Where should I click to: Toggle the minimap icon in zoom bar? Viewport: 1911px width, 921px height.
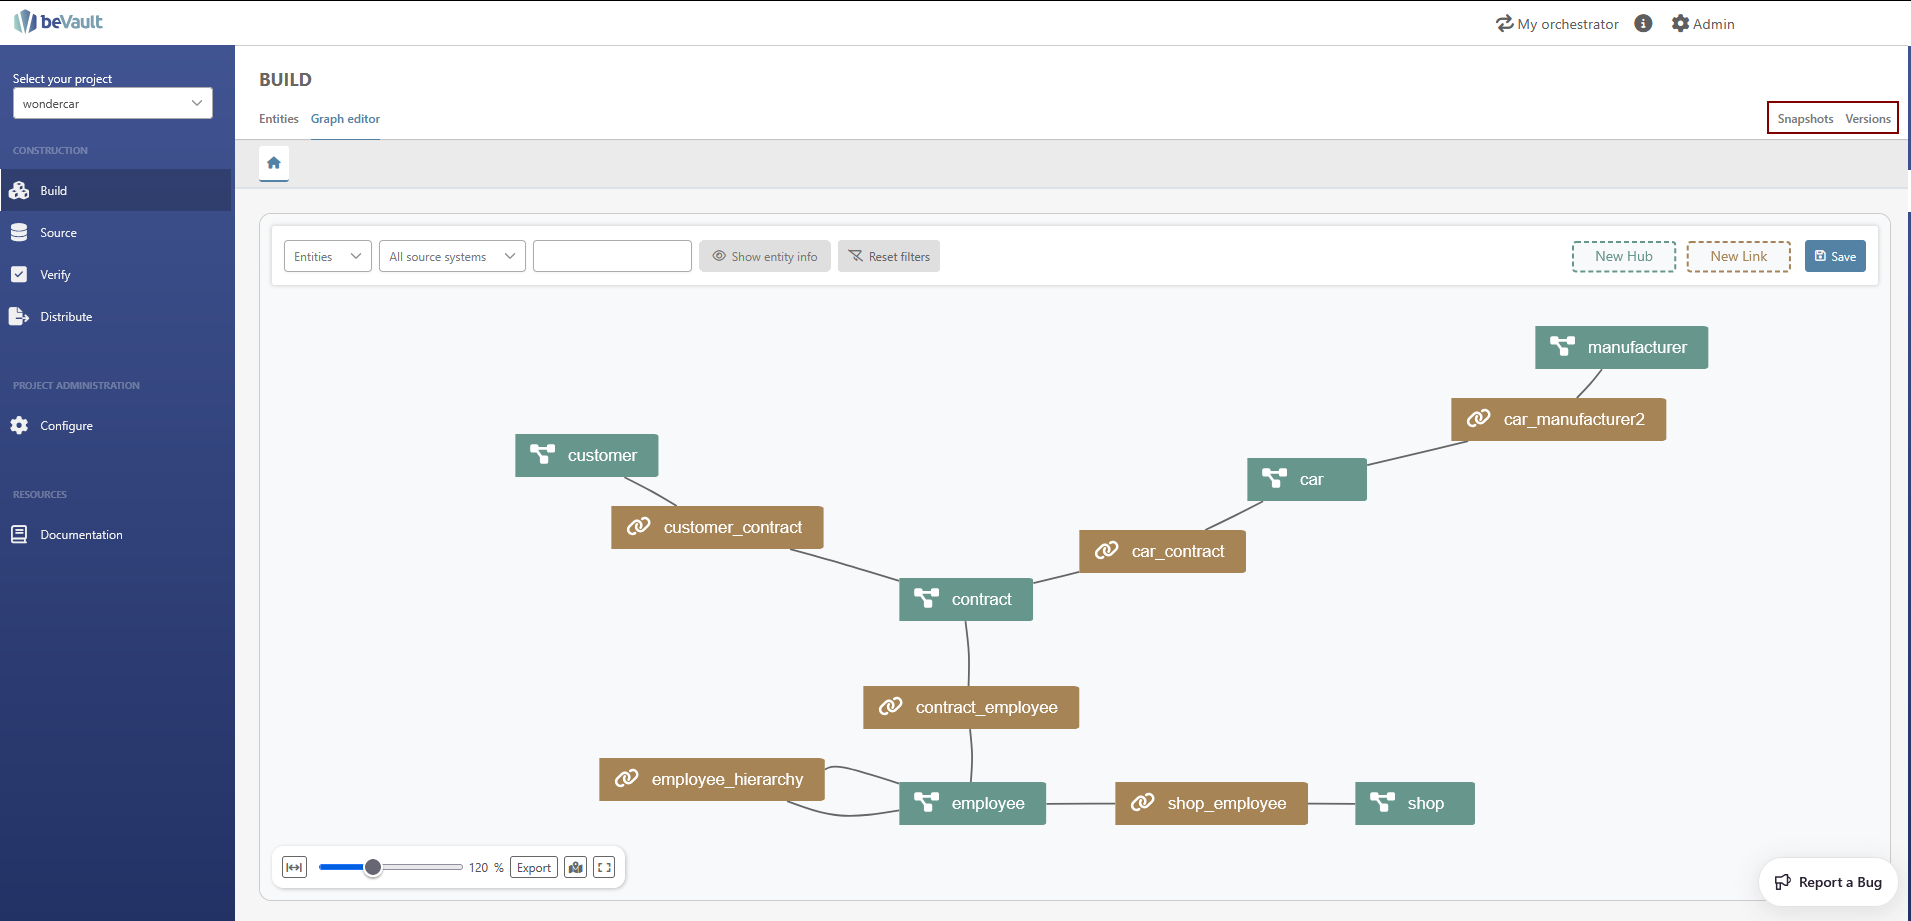[x=575, y=867]
